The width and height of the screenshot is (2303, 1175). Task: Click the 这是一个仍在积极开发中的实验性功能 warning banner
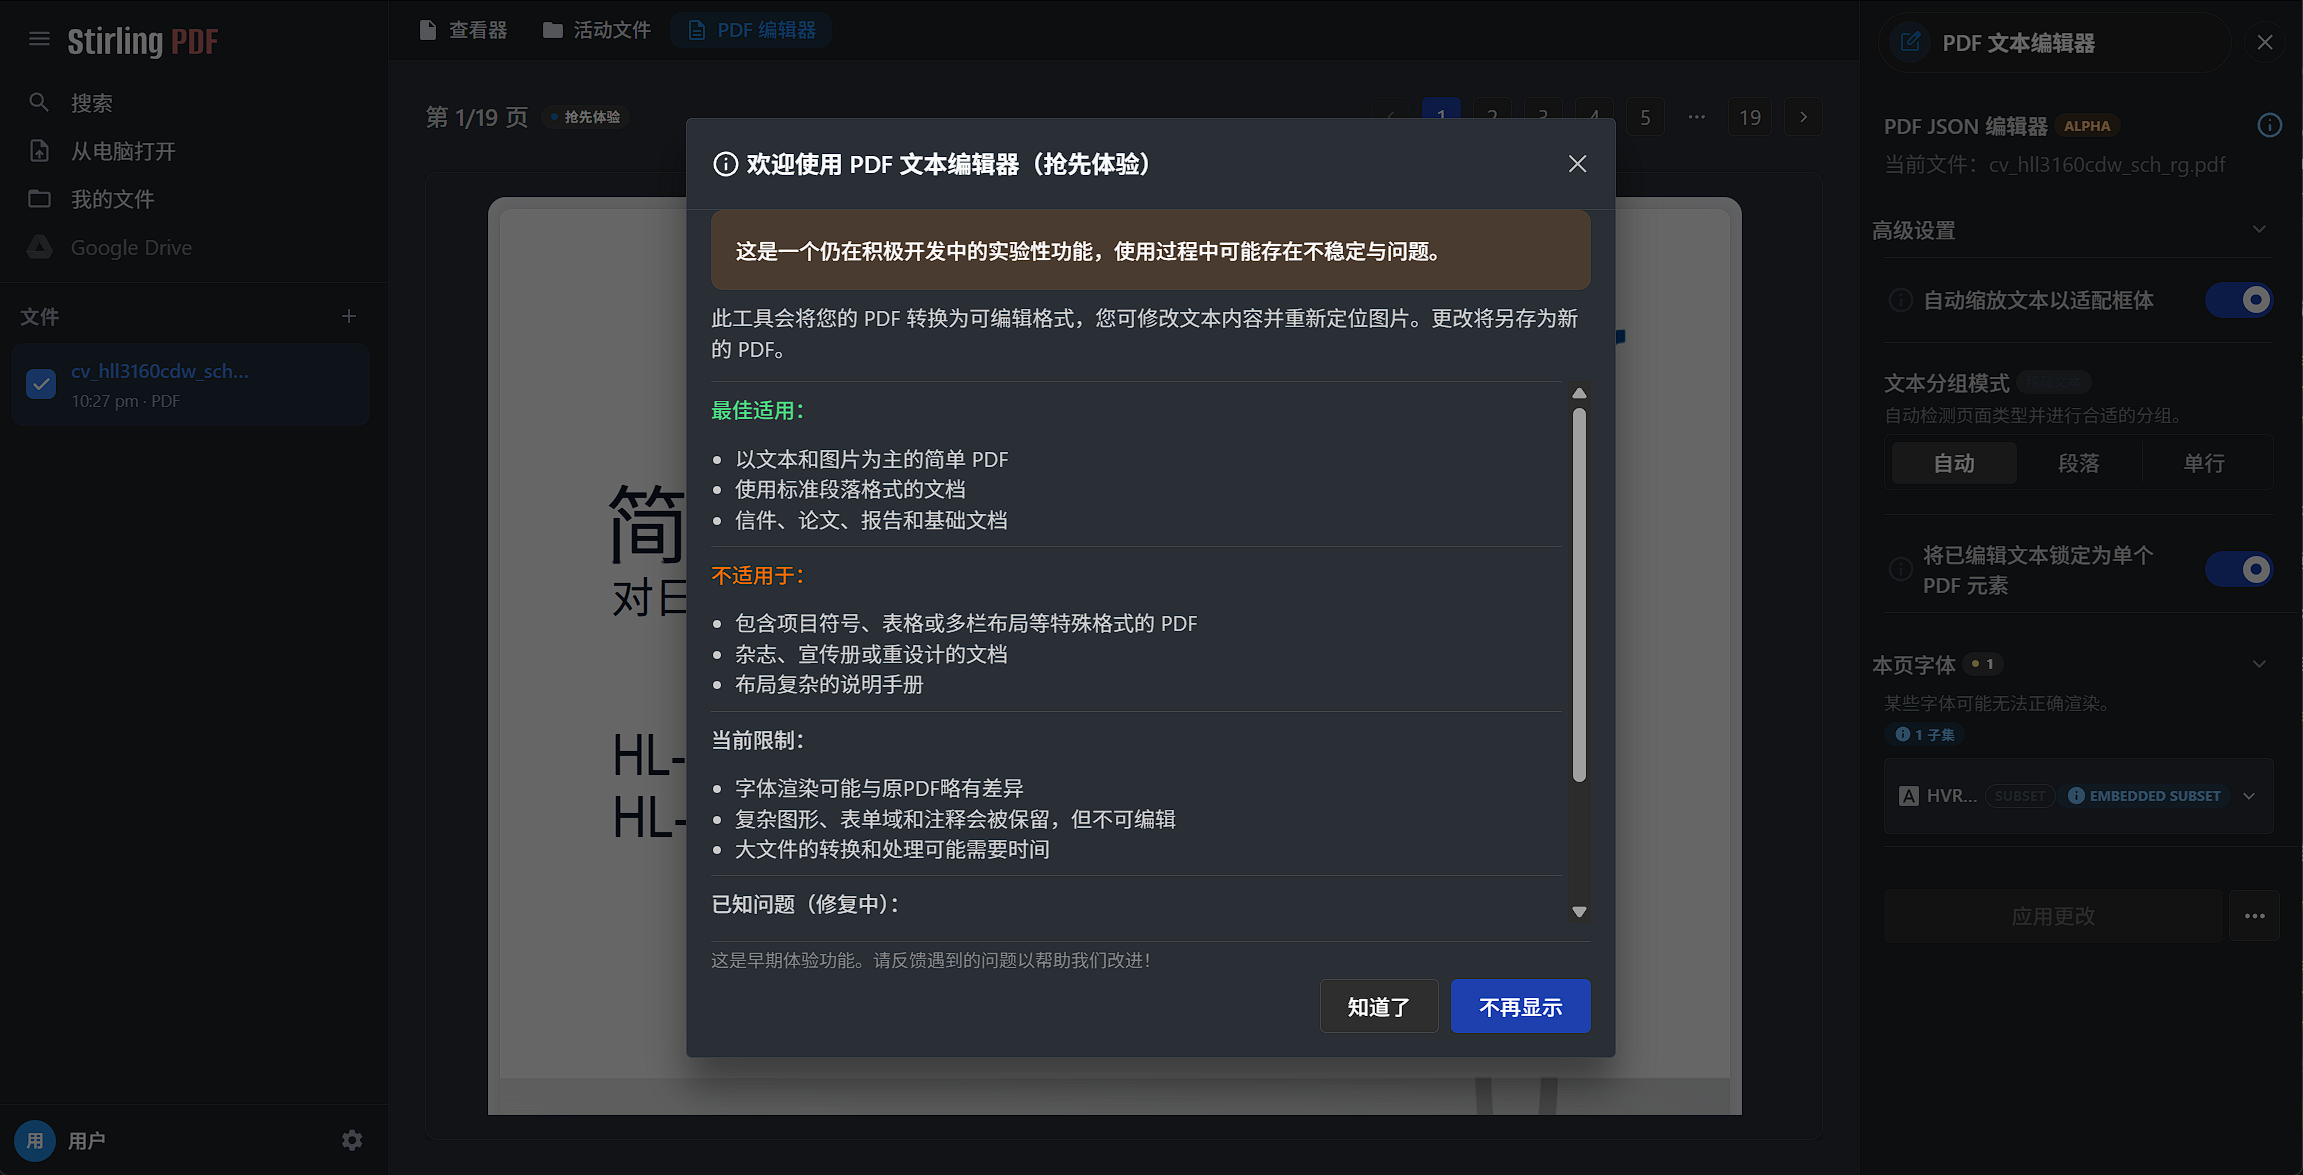pos(1150,250)
